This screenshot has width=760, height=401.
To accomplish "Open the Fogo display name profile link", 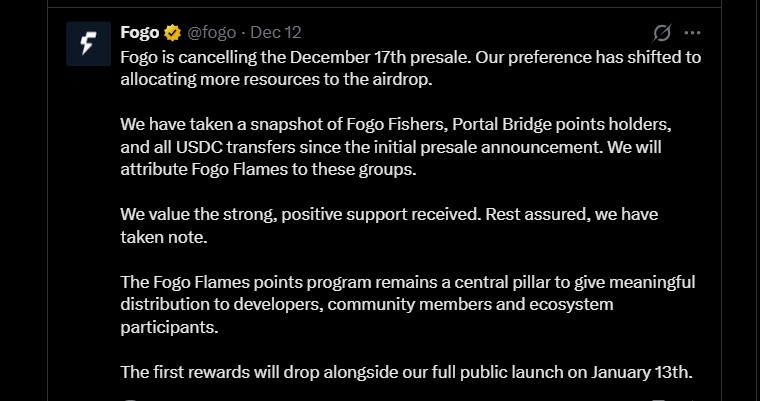I will click(x=139, y=33).
